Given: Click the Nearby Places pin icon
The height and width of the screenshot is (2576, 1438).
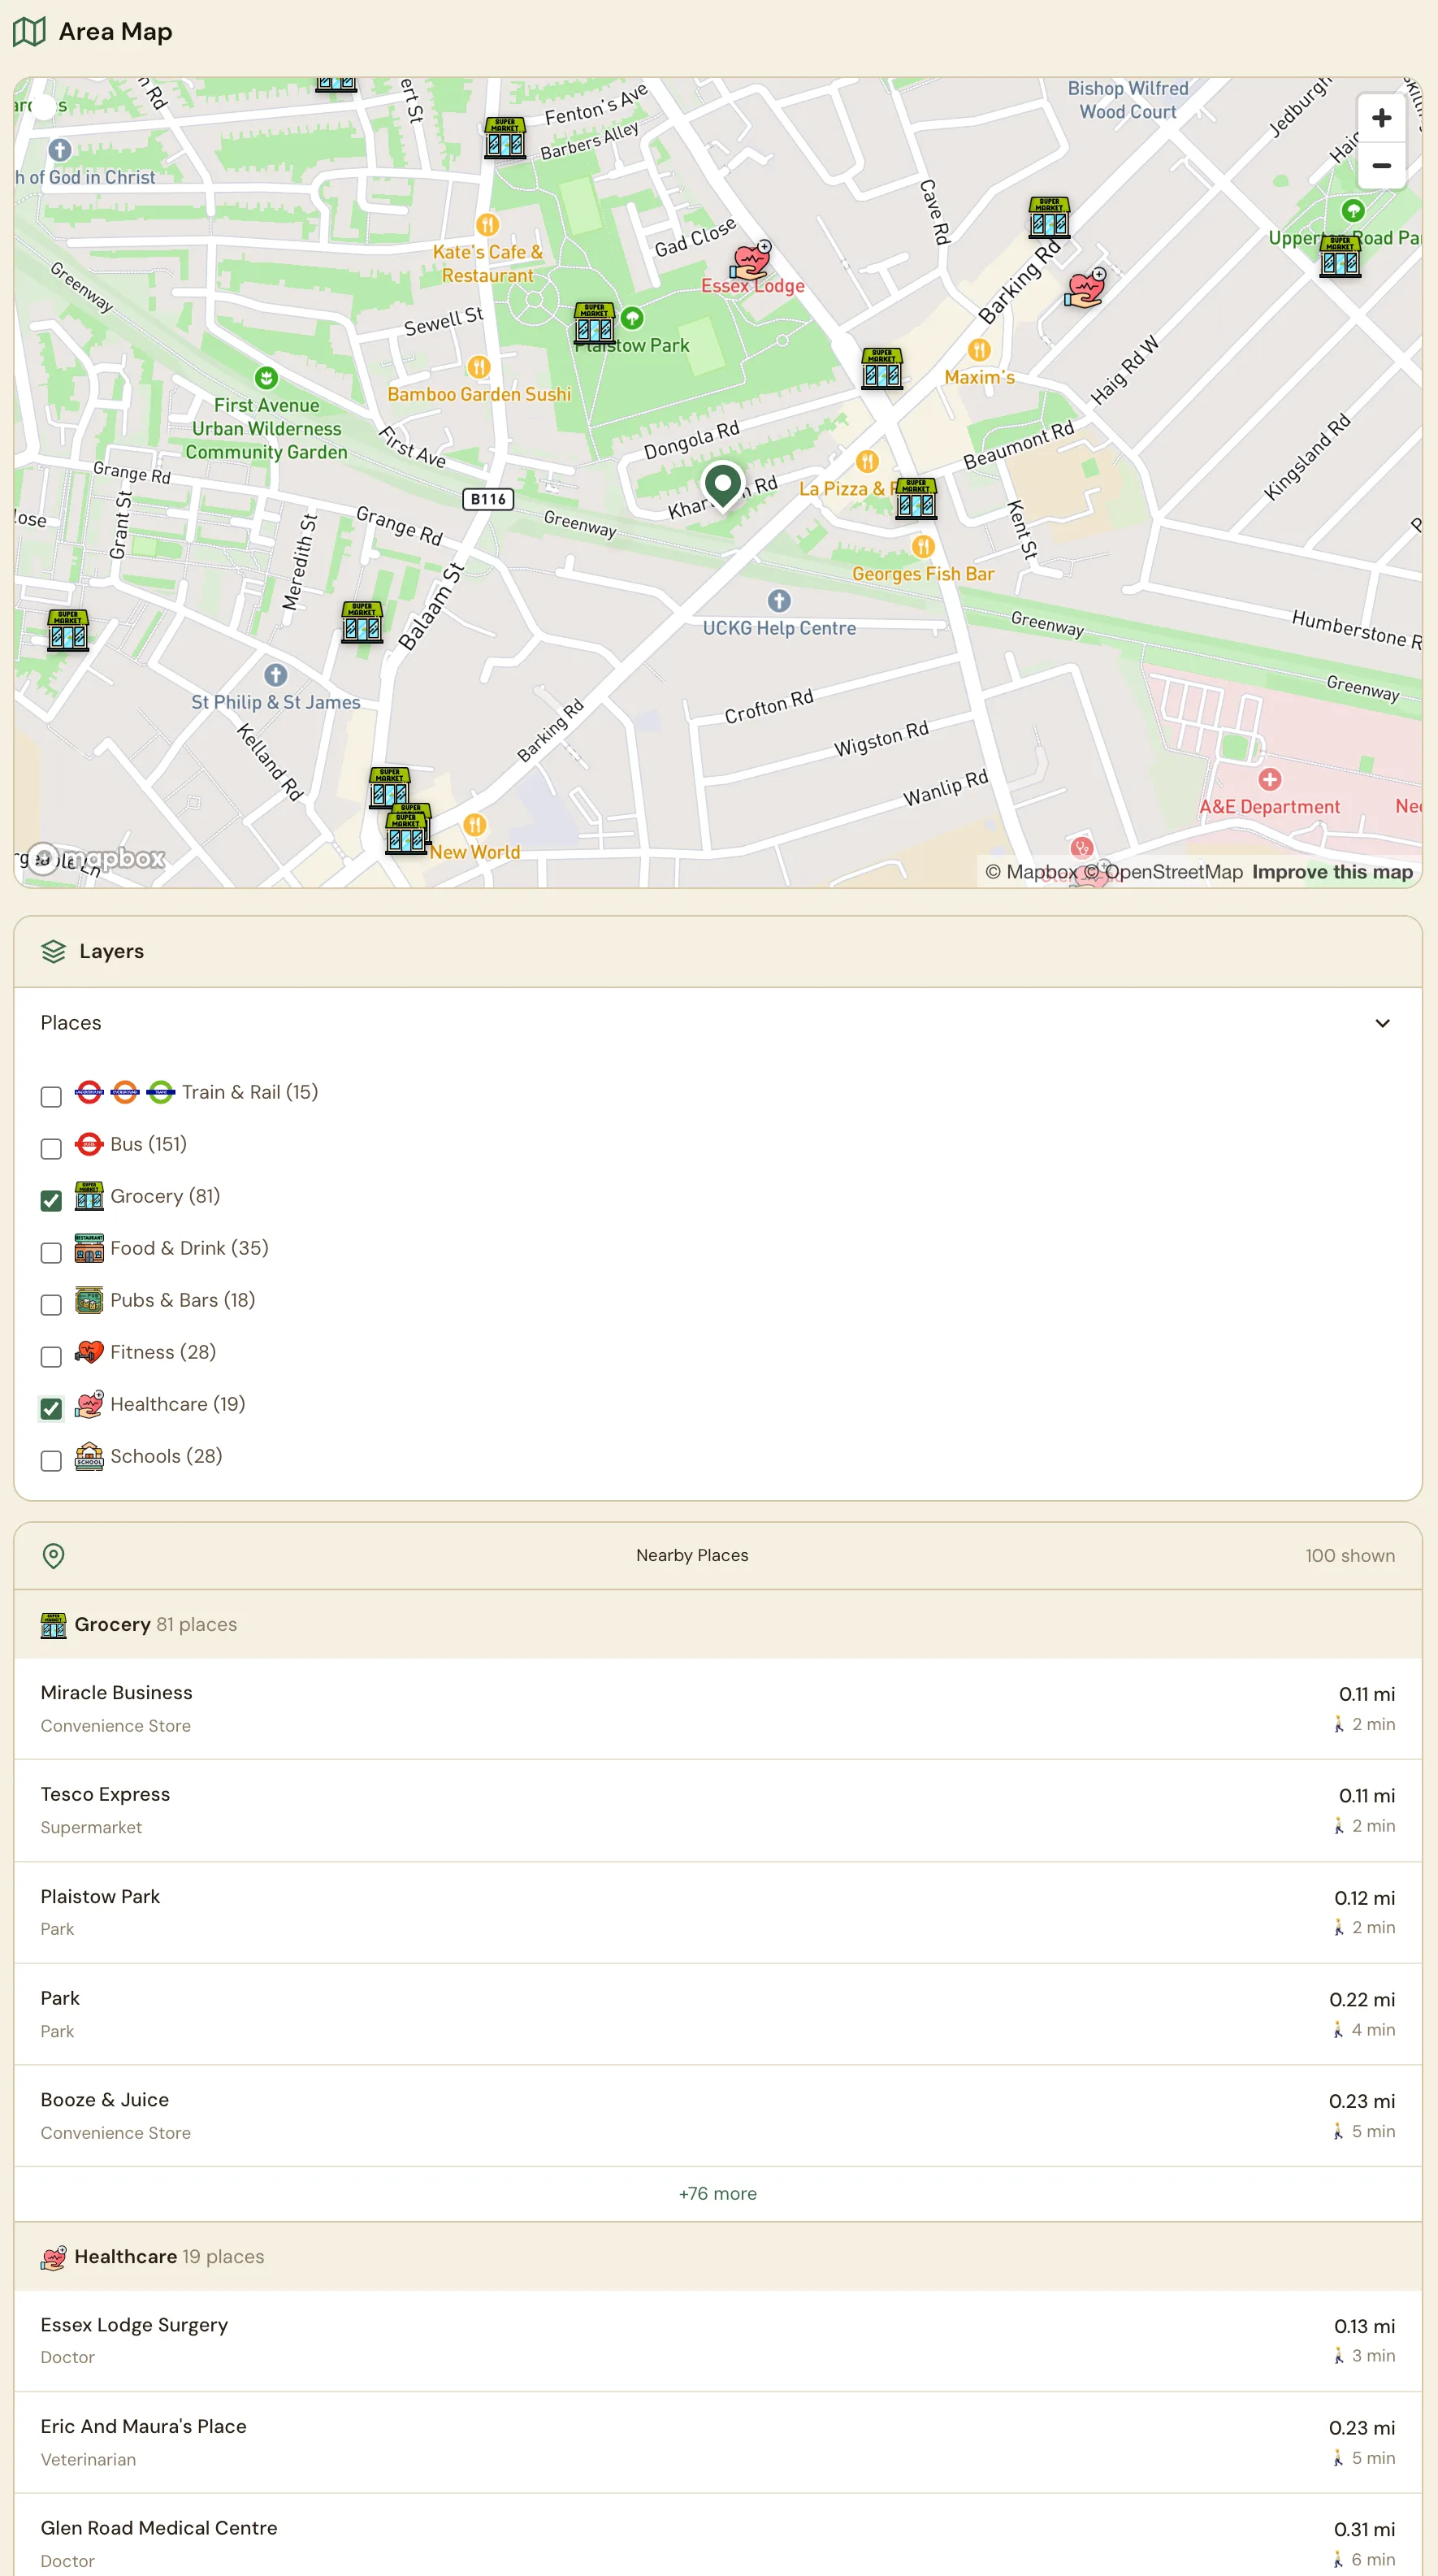Looking at the screenshot, I should [54, 1556].
